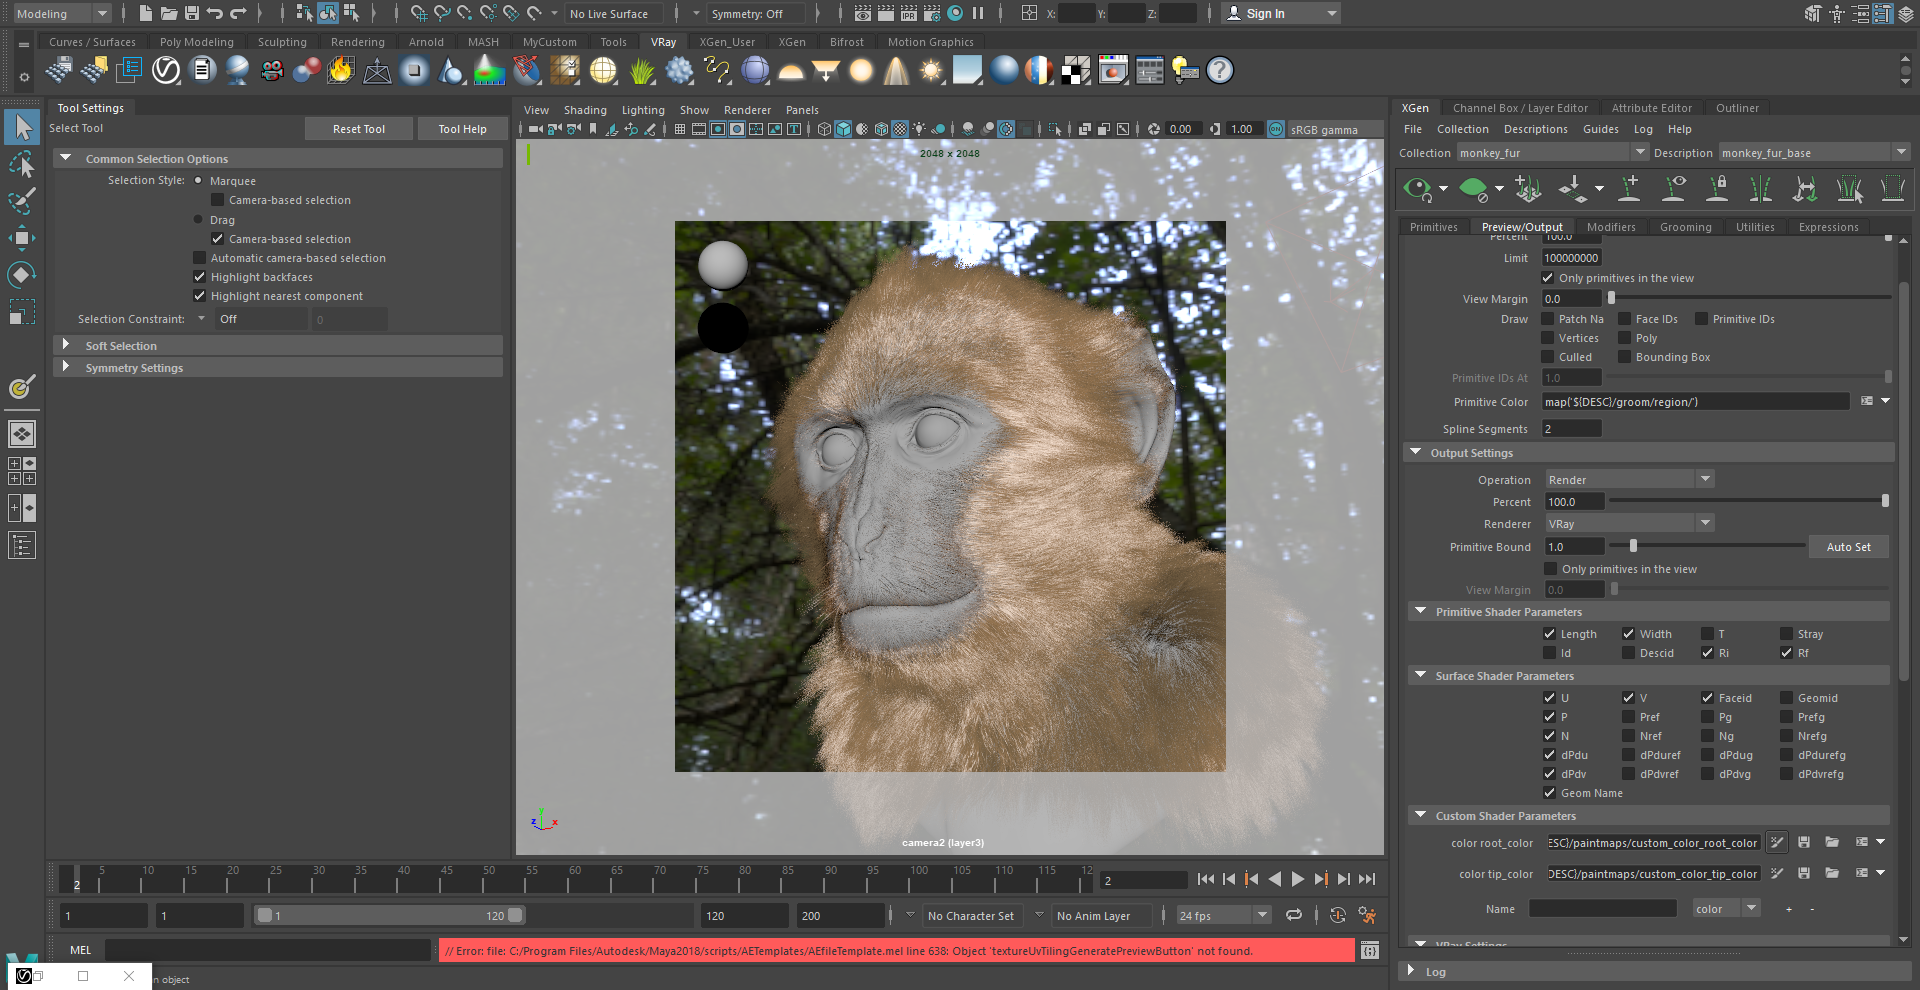
Task: Select the arrow Select tool in left toolbox
Action: [x=22, y=127]
